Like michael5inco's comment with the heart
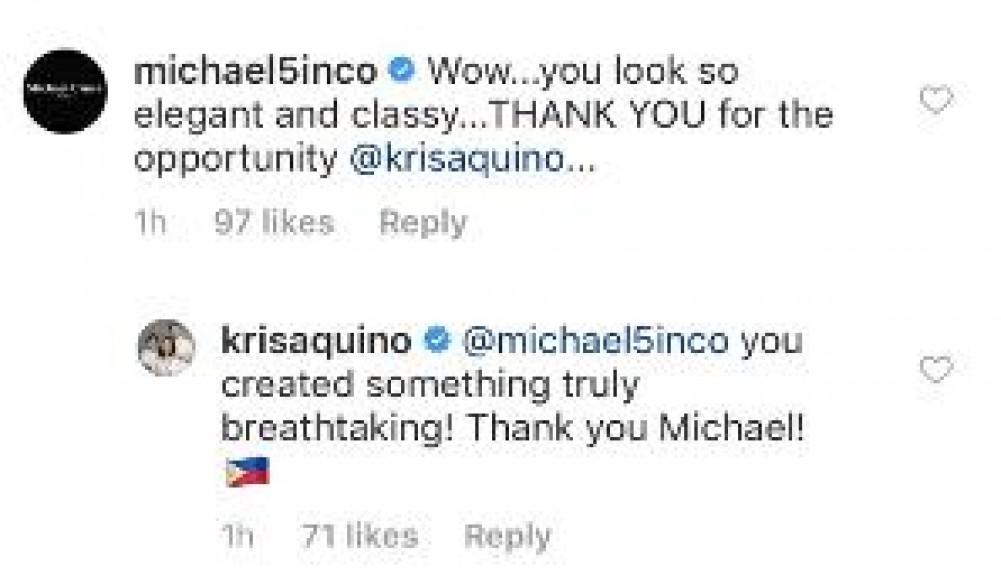The width and height of the screenshot is (1001, 585). tap(935, 100)
